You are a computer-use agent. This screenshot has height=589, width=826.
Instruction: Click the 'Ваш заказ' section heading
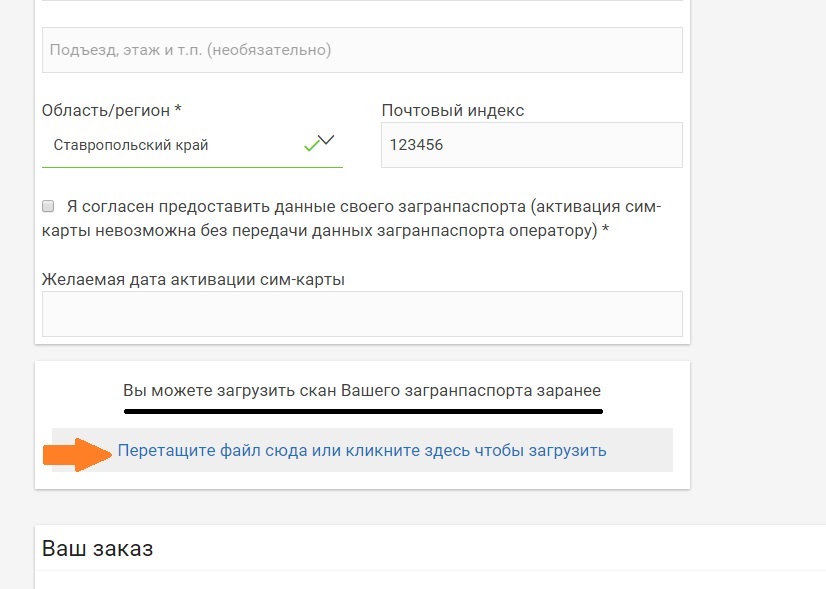click(97, 548)
